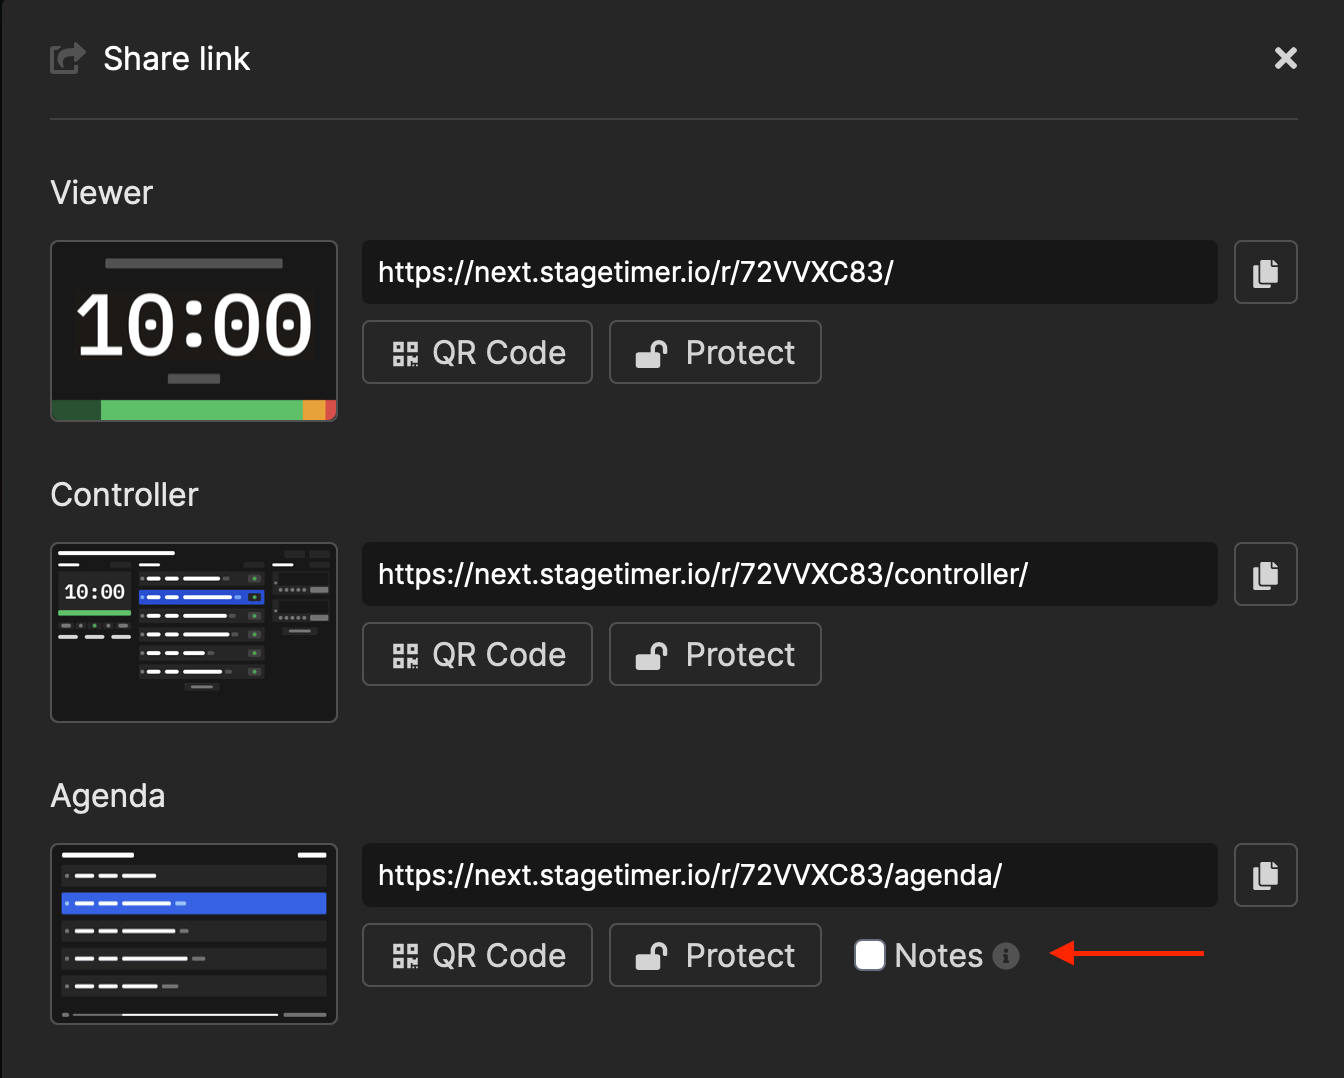
Task: Enable the Notes checkbox for Agenda
Action: [x=870, y=955]
